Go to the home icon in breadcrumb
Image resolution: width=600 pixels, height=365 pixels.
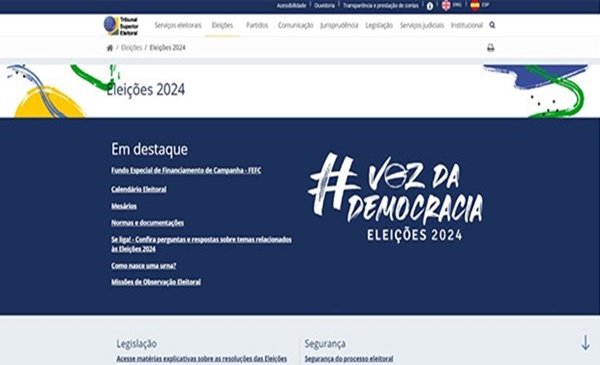110,48
